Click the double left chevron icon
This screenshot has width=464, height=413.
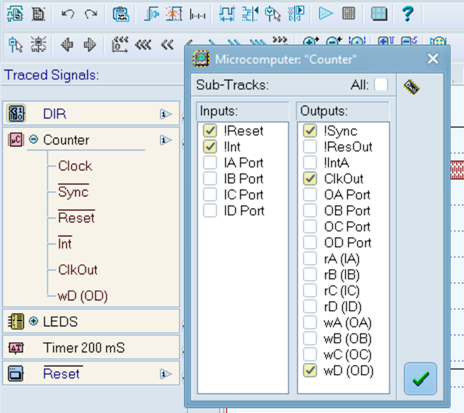[167, 45]
